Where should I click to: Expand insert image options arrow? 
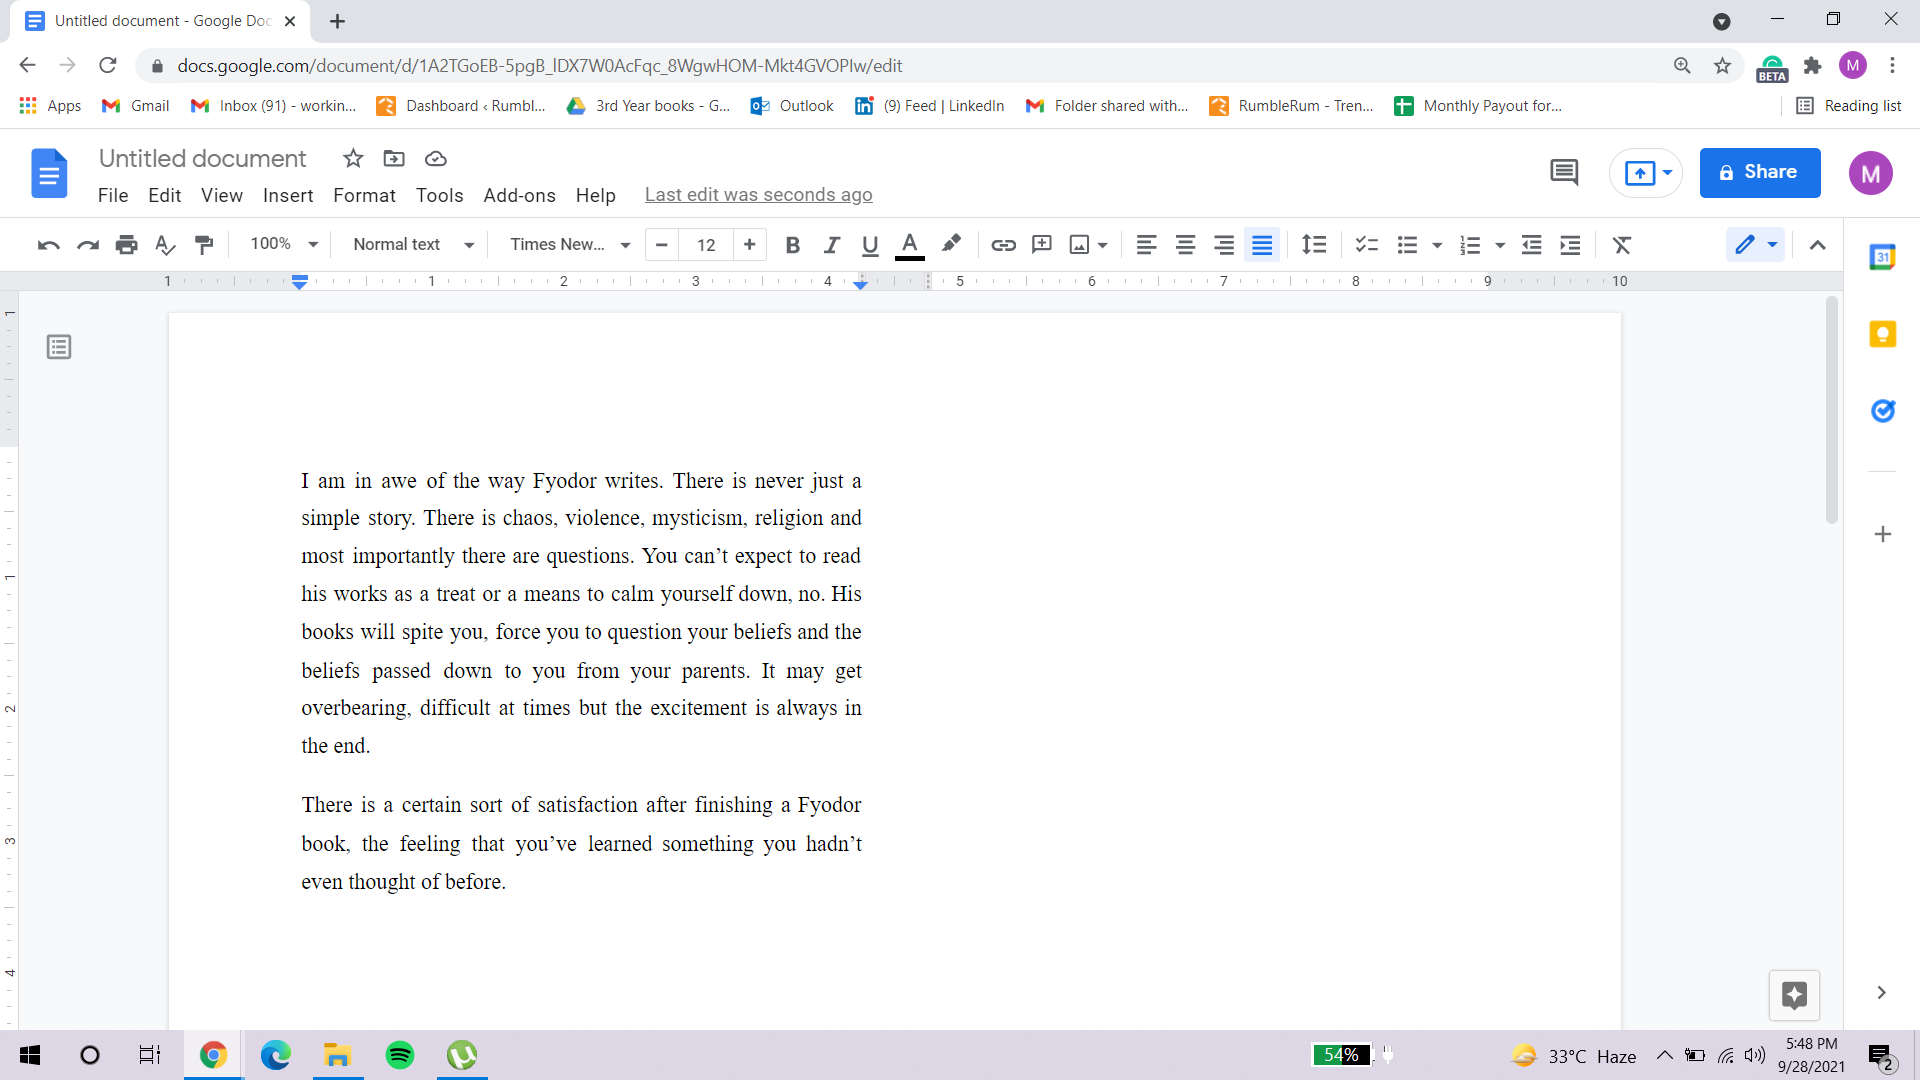[1102, 245]
